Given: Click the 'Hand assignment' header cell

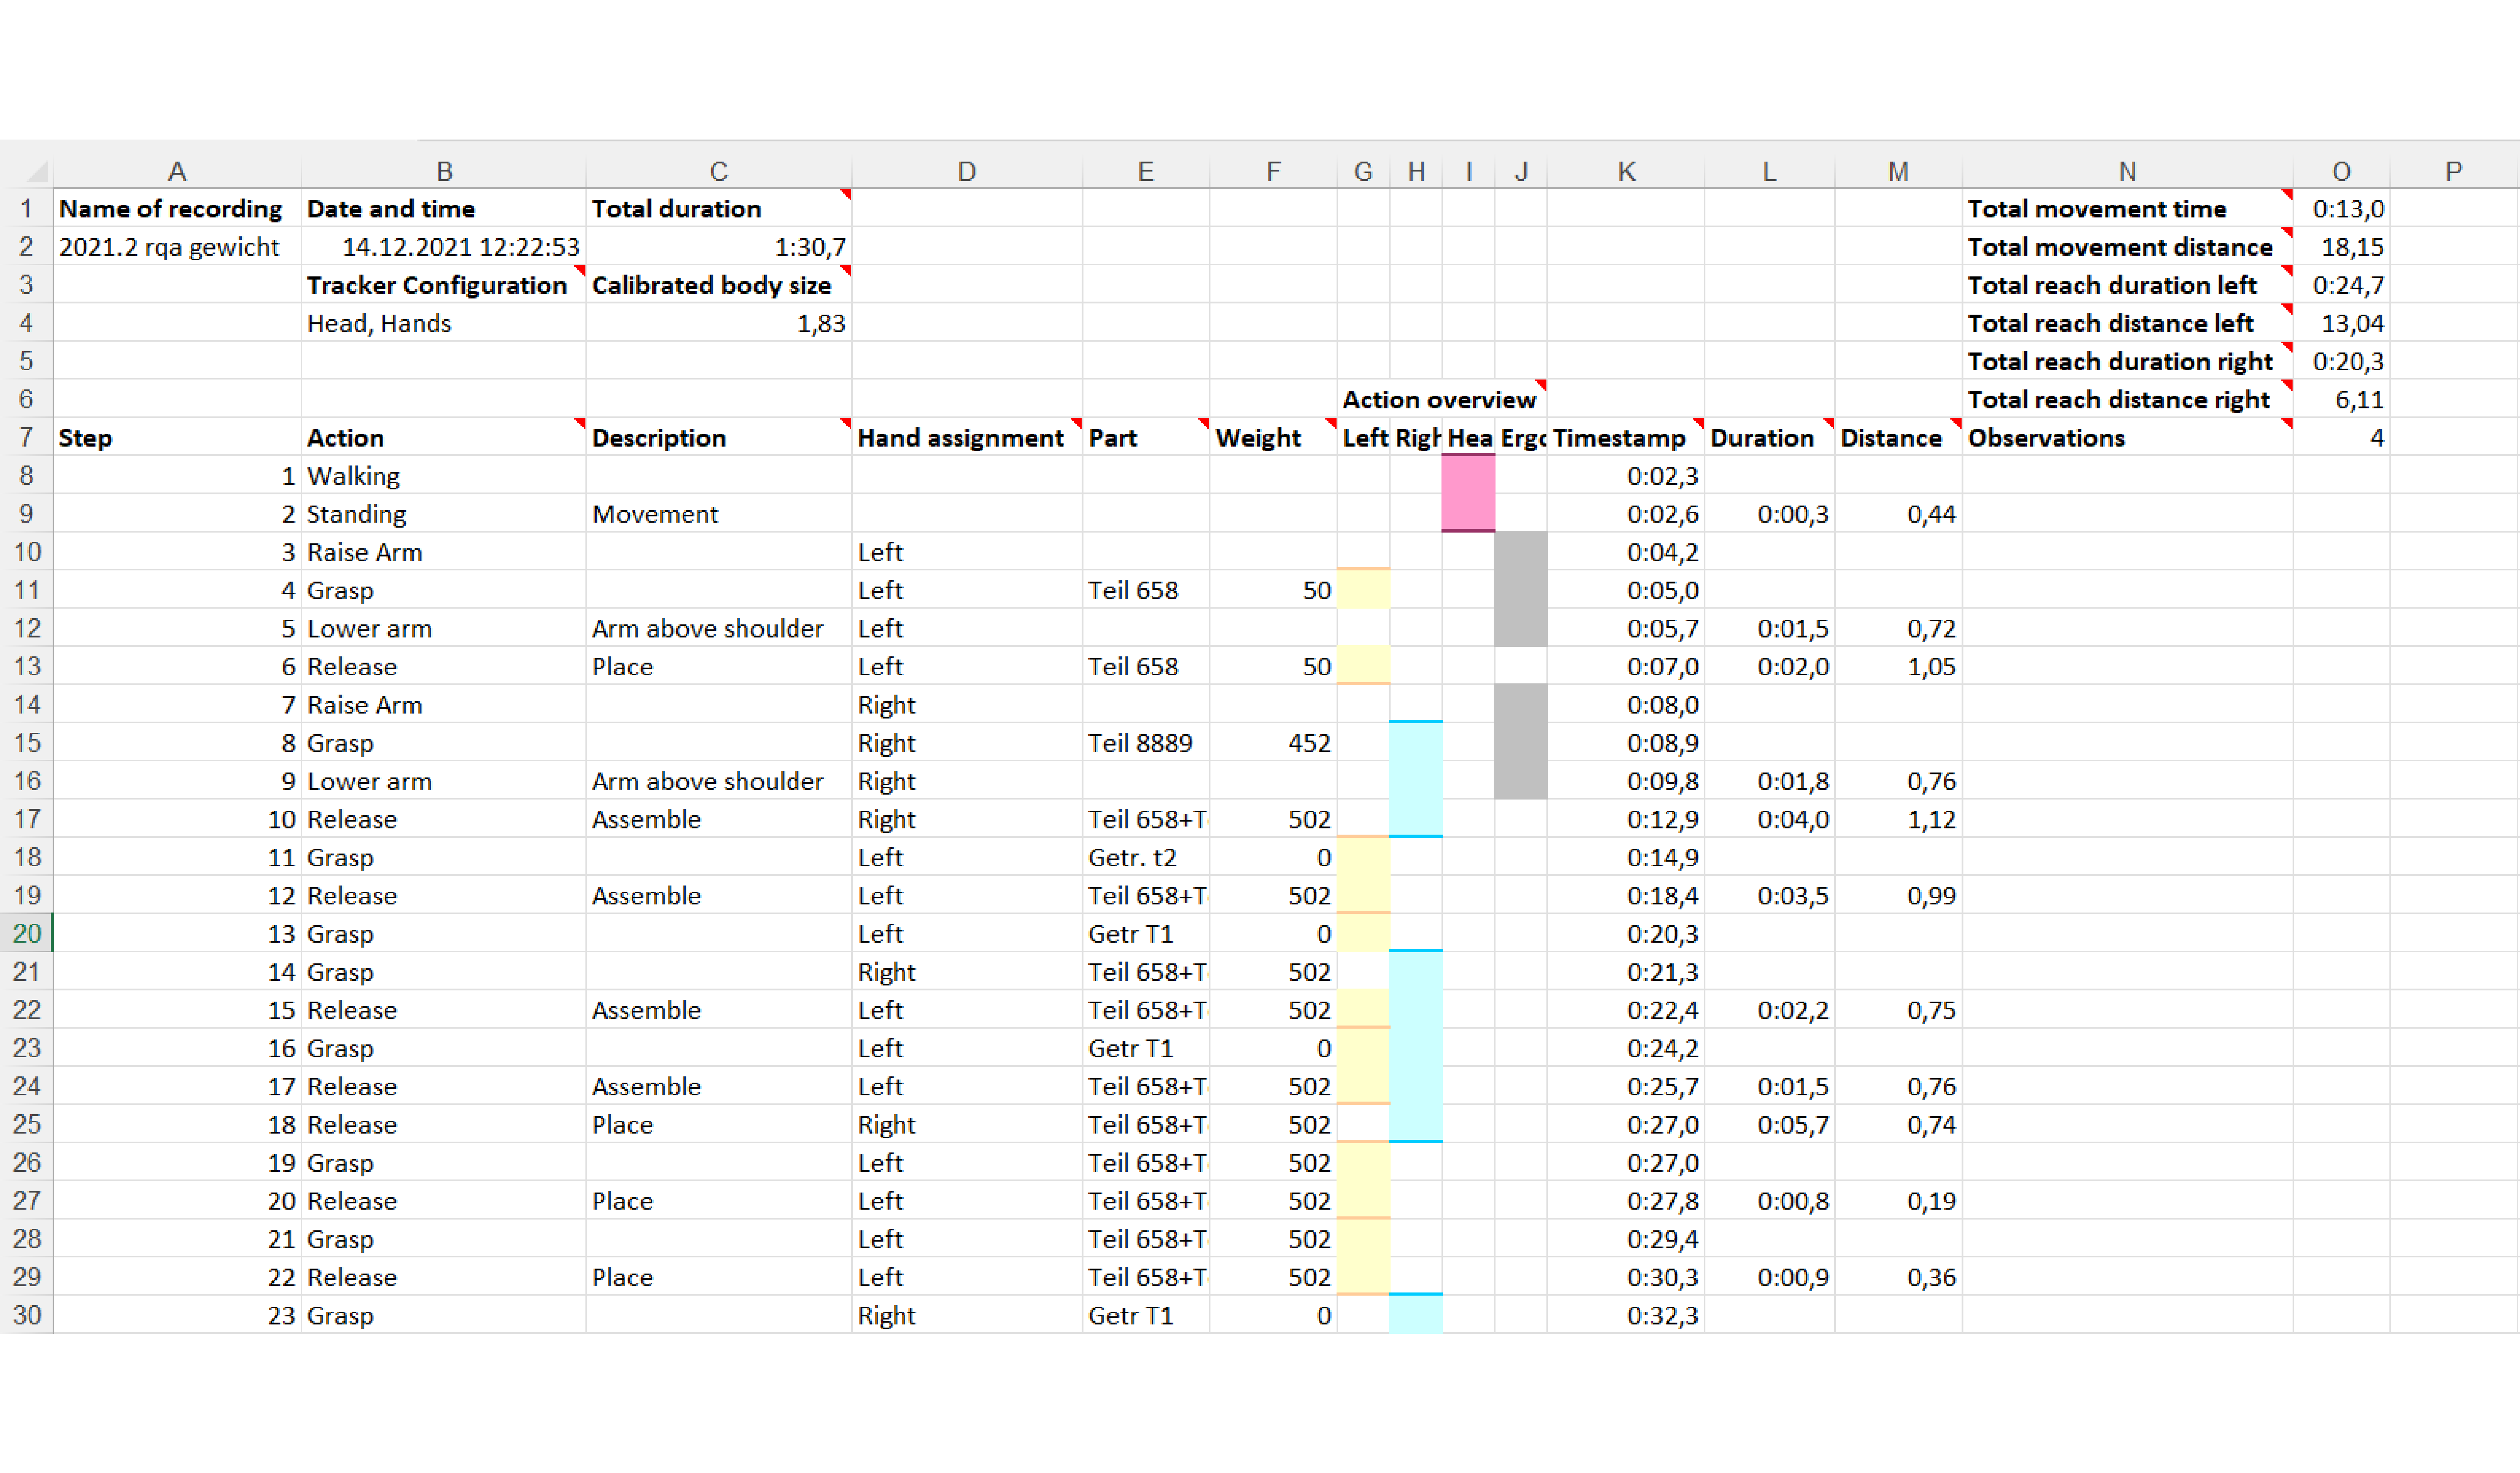Looking at the screenshot, I should [x=967, y=437].
